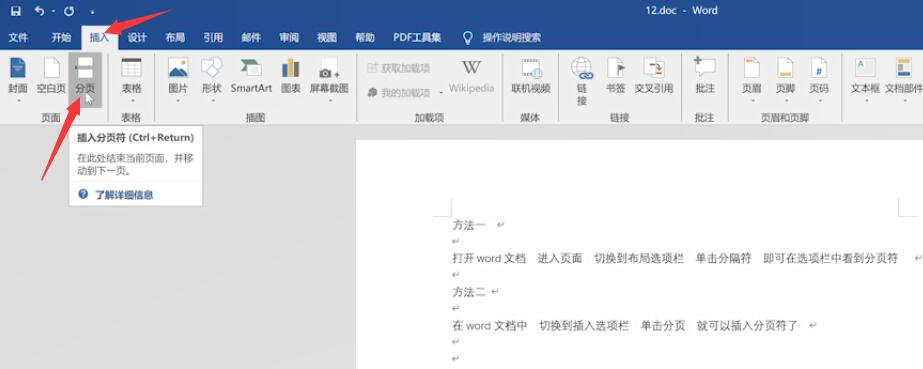Screen dimensions: 923x369
Task: Open the SmartArt graphic tool
Action: coord(251,76)
